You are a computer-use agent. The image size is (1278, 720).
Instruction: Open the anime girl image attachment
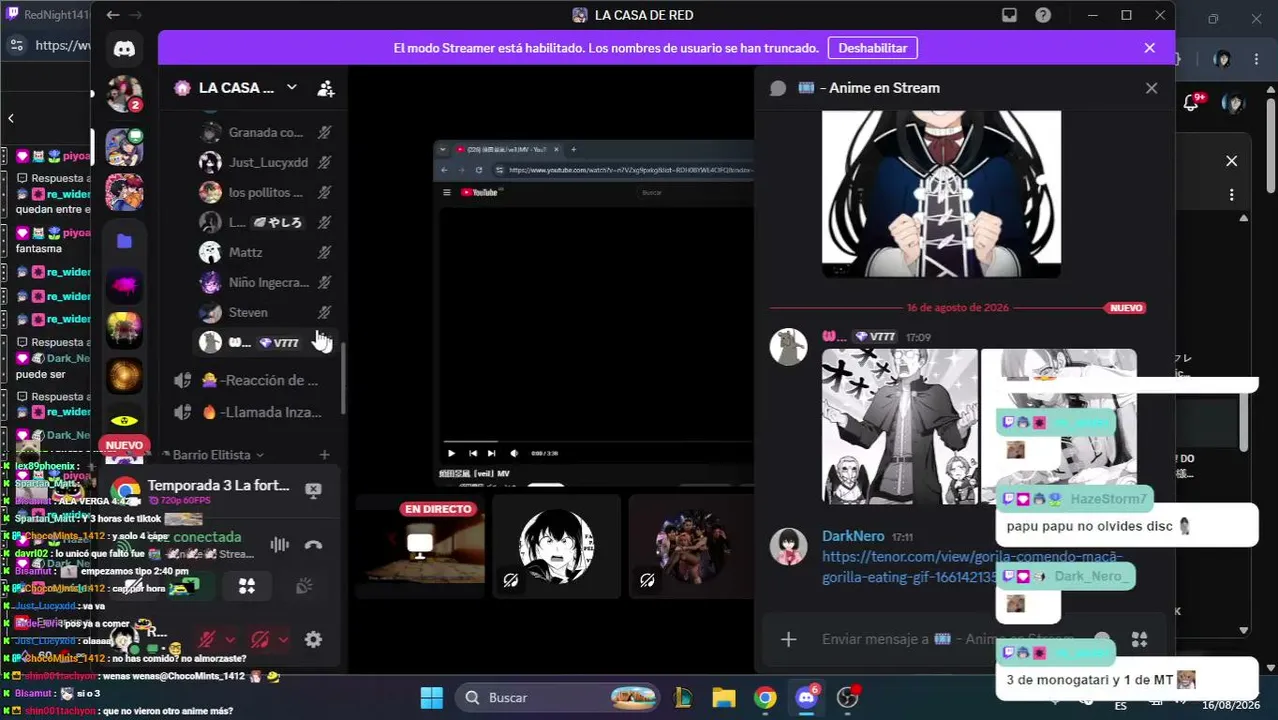(941, 194)
